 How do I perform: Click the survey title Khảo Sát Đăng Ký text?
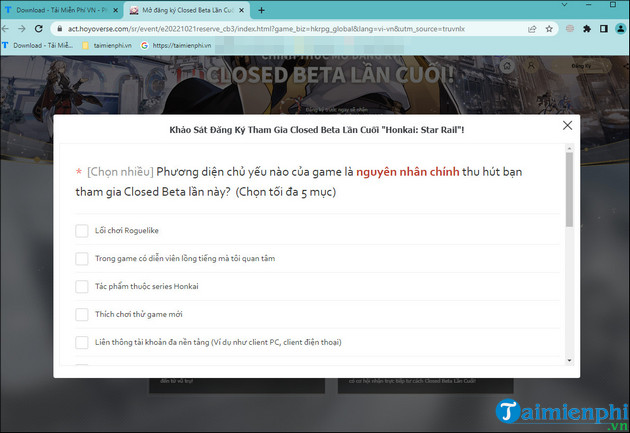tap(317, 130)
